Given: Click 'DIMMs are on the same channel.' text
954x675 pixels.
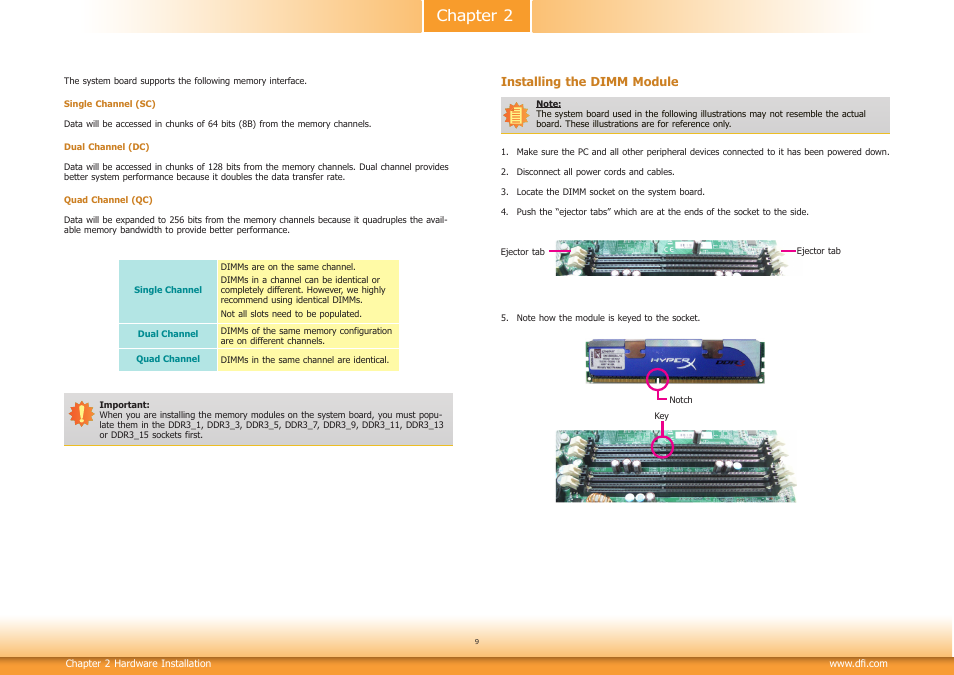Looking at the screenshot, I should point(288,267).
